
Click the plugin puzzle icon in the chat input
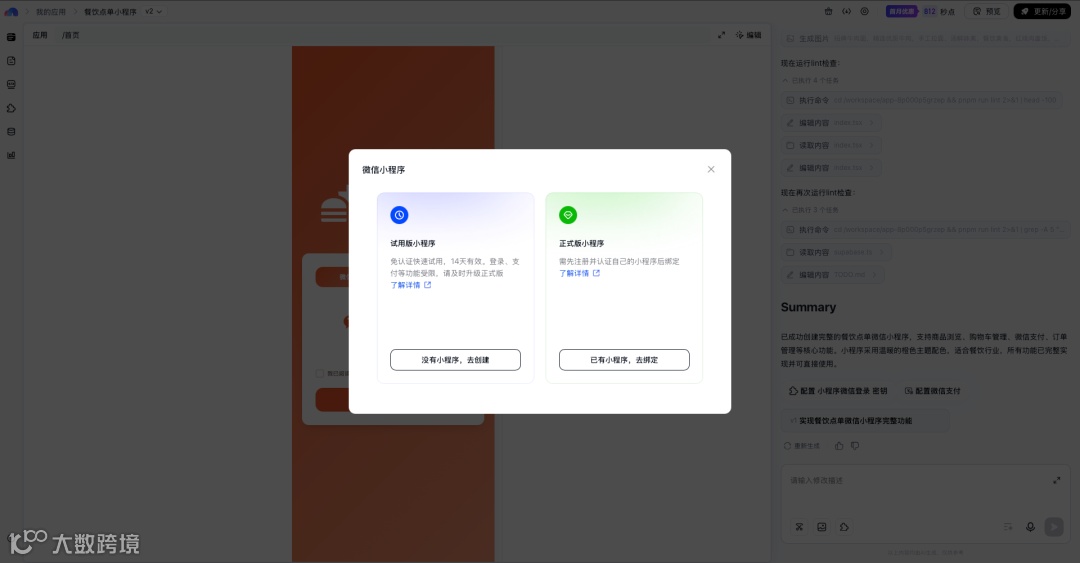point(844,527)
